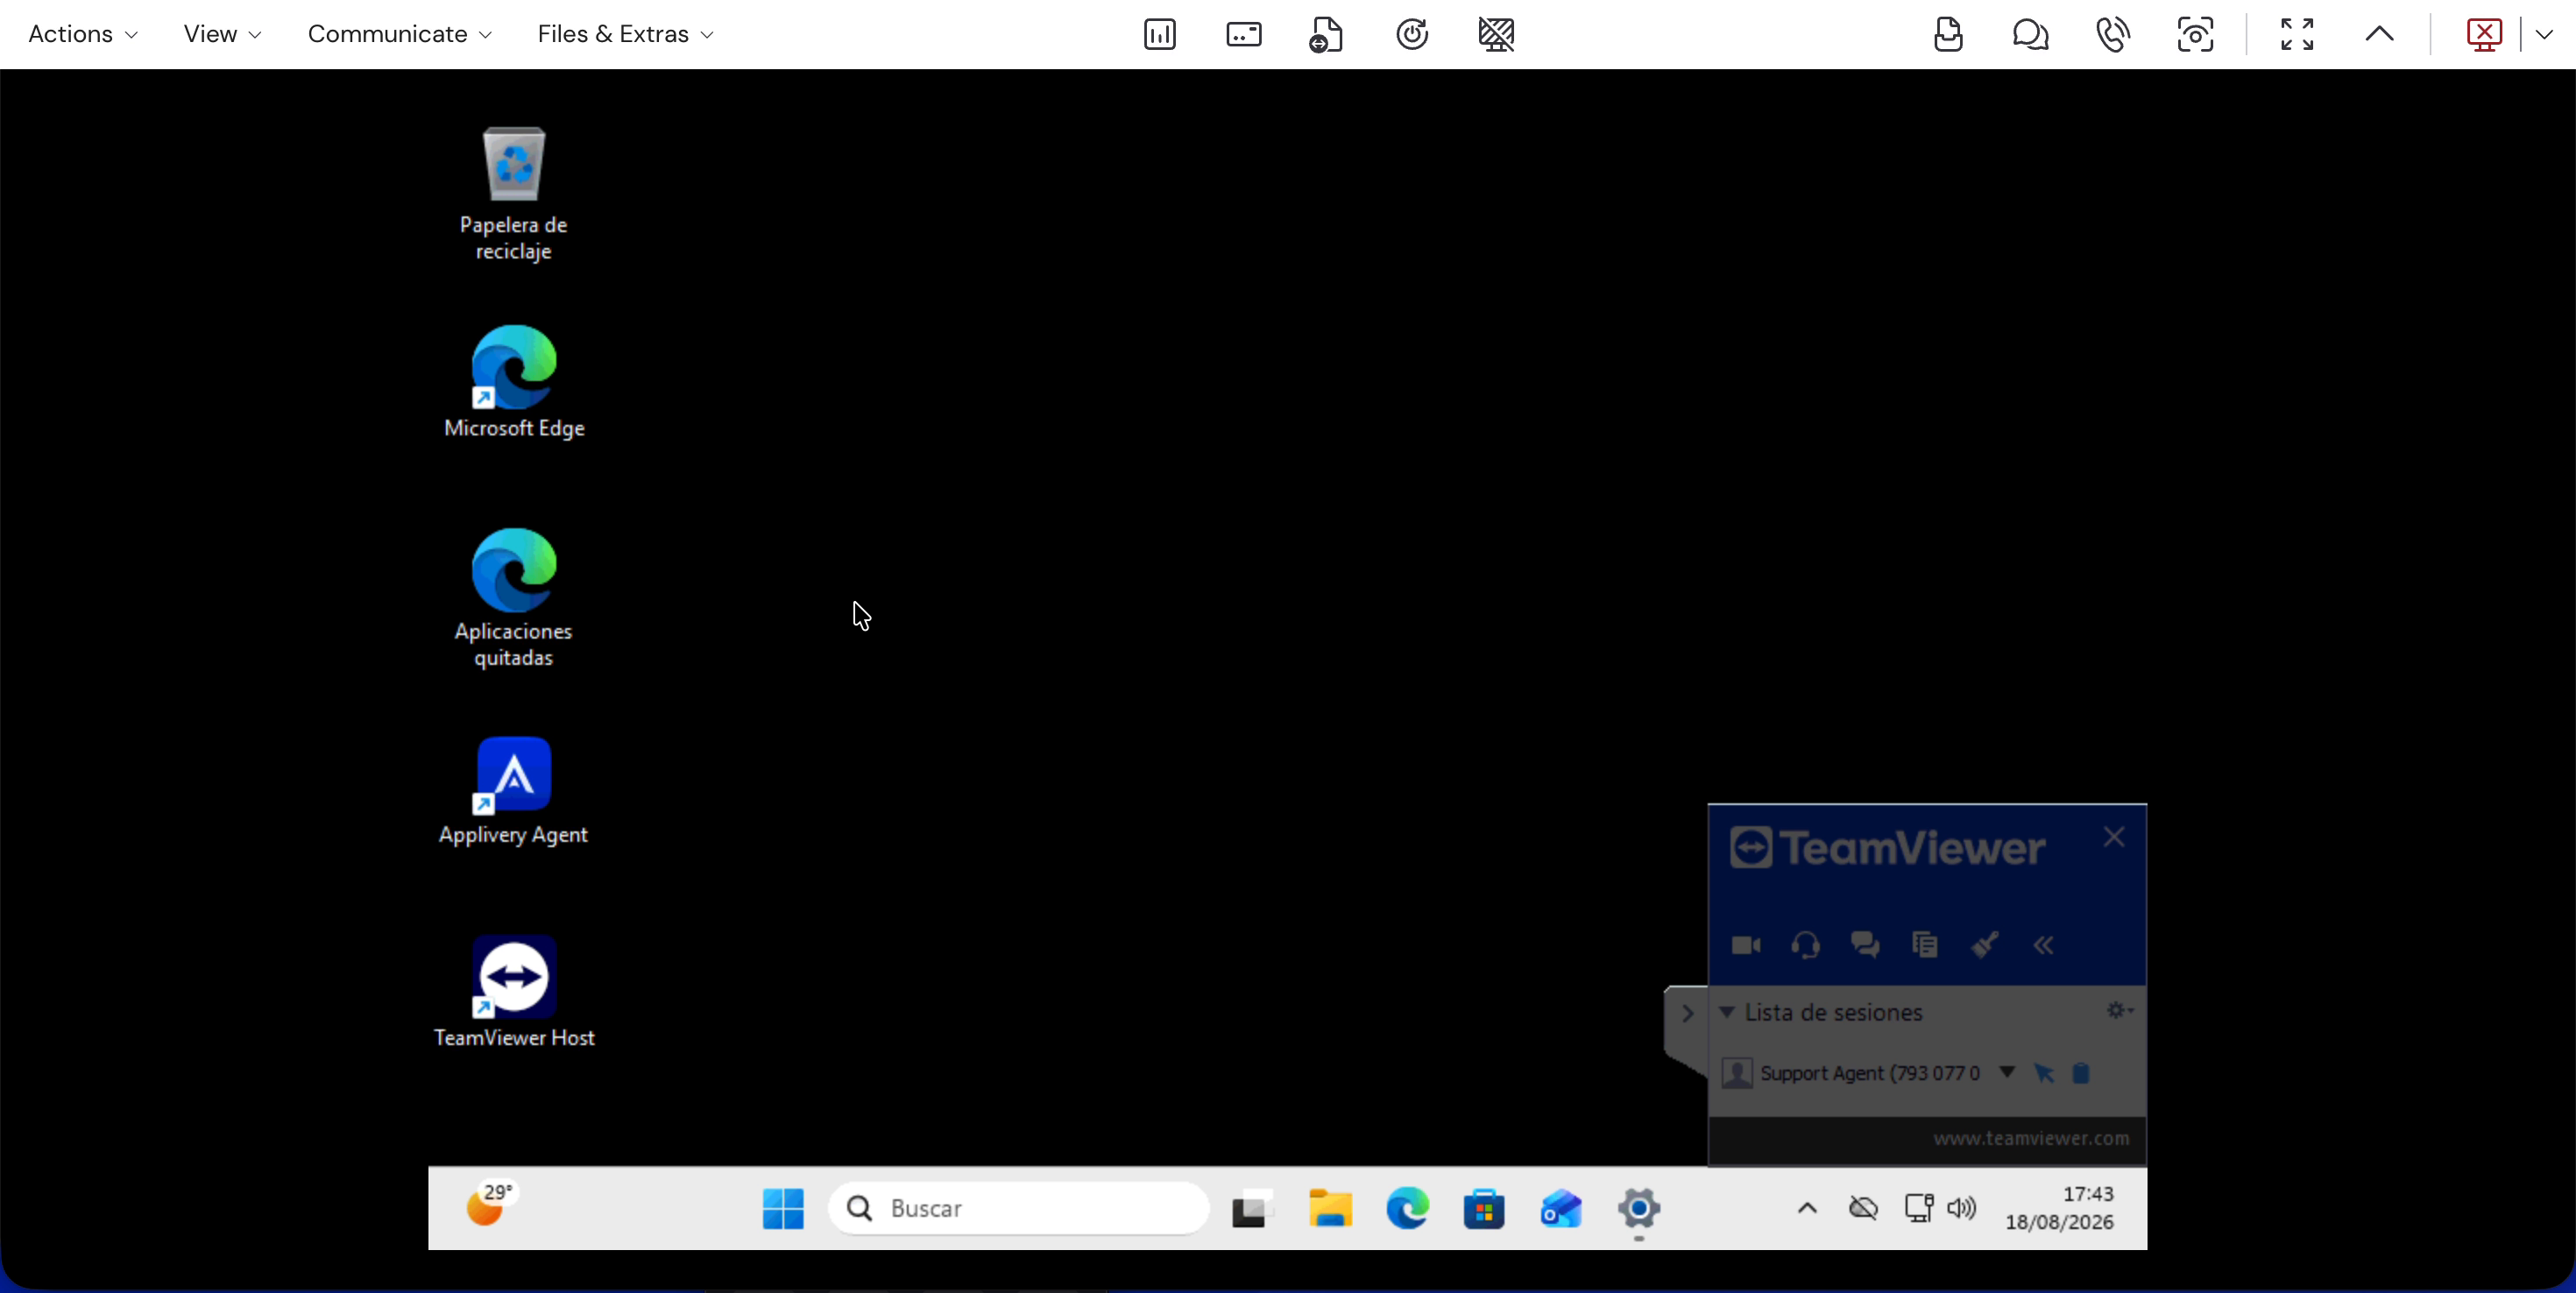
Task: Open the dropdown next to end session
Action: click(x=2544, y=34)
